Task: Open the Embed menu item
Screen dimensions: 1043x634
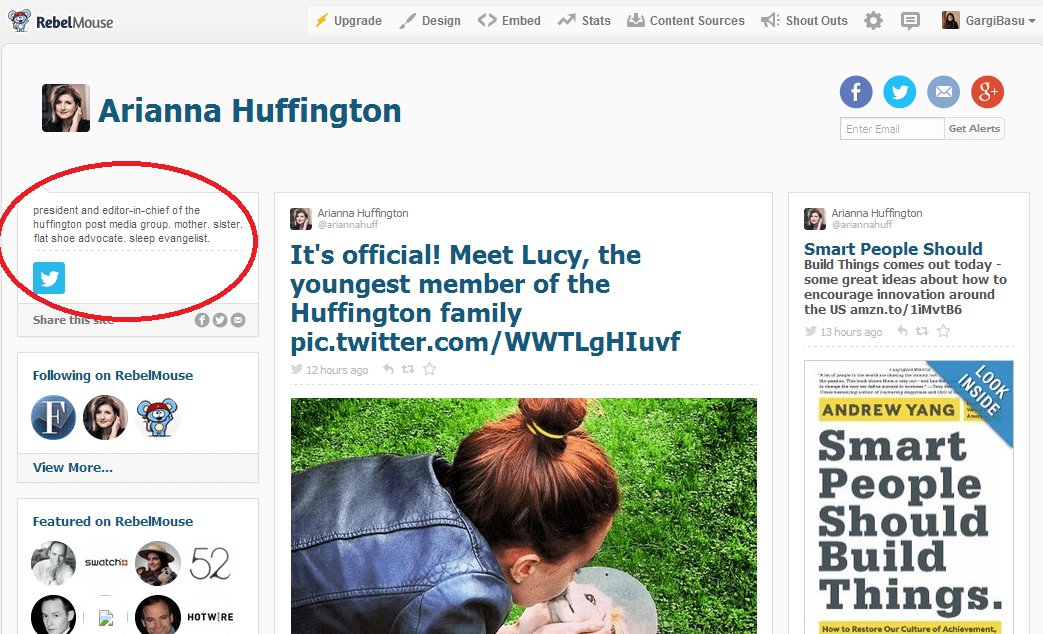Action: (x=509, y=21)
